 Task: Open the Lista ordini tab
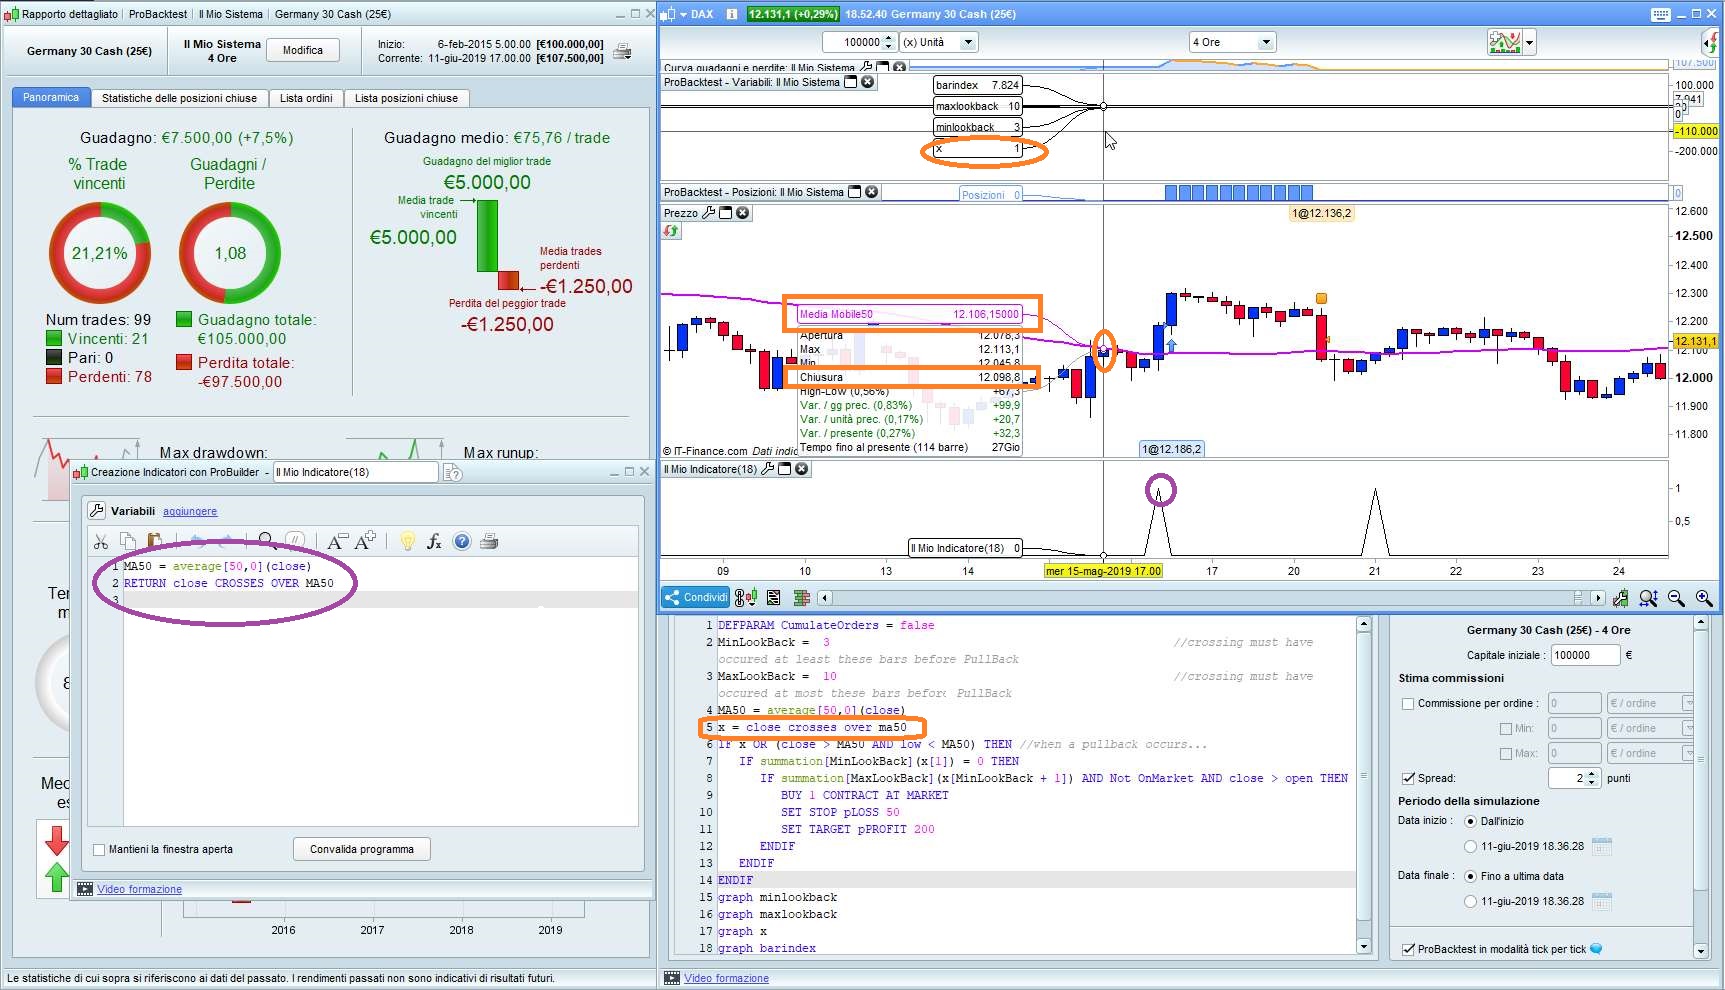[306, 98]
